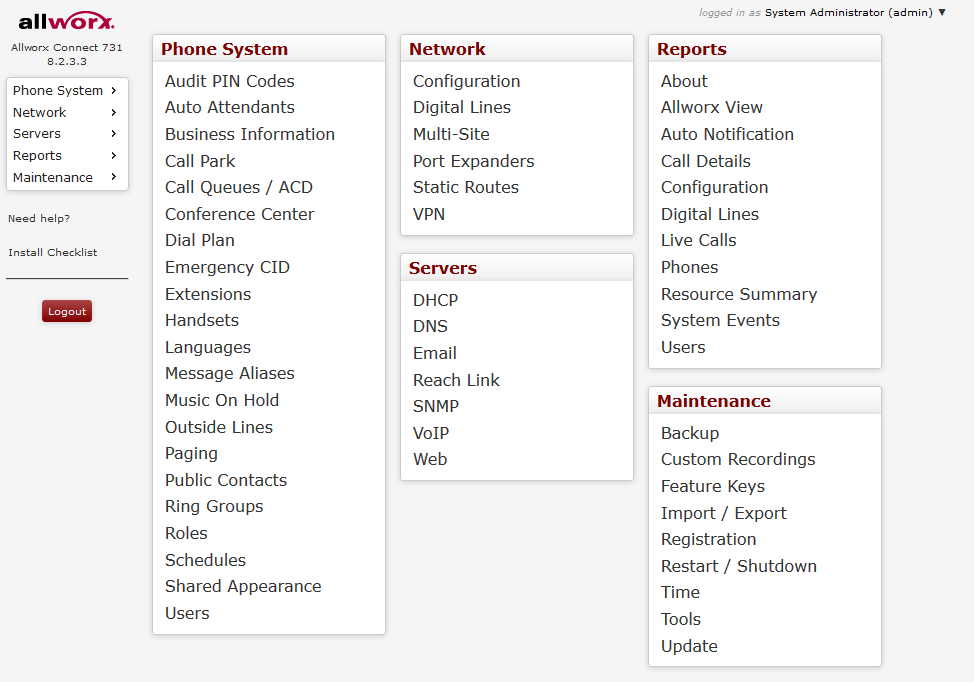The image size is (974, 682).
Task: Go to Auto Attendants page
Action: [230, 107]
